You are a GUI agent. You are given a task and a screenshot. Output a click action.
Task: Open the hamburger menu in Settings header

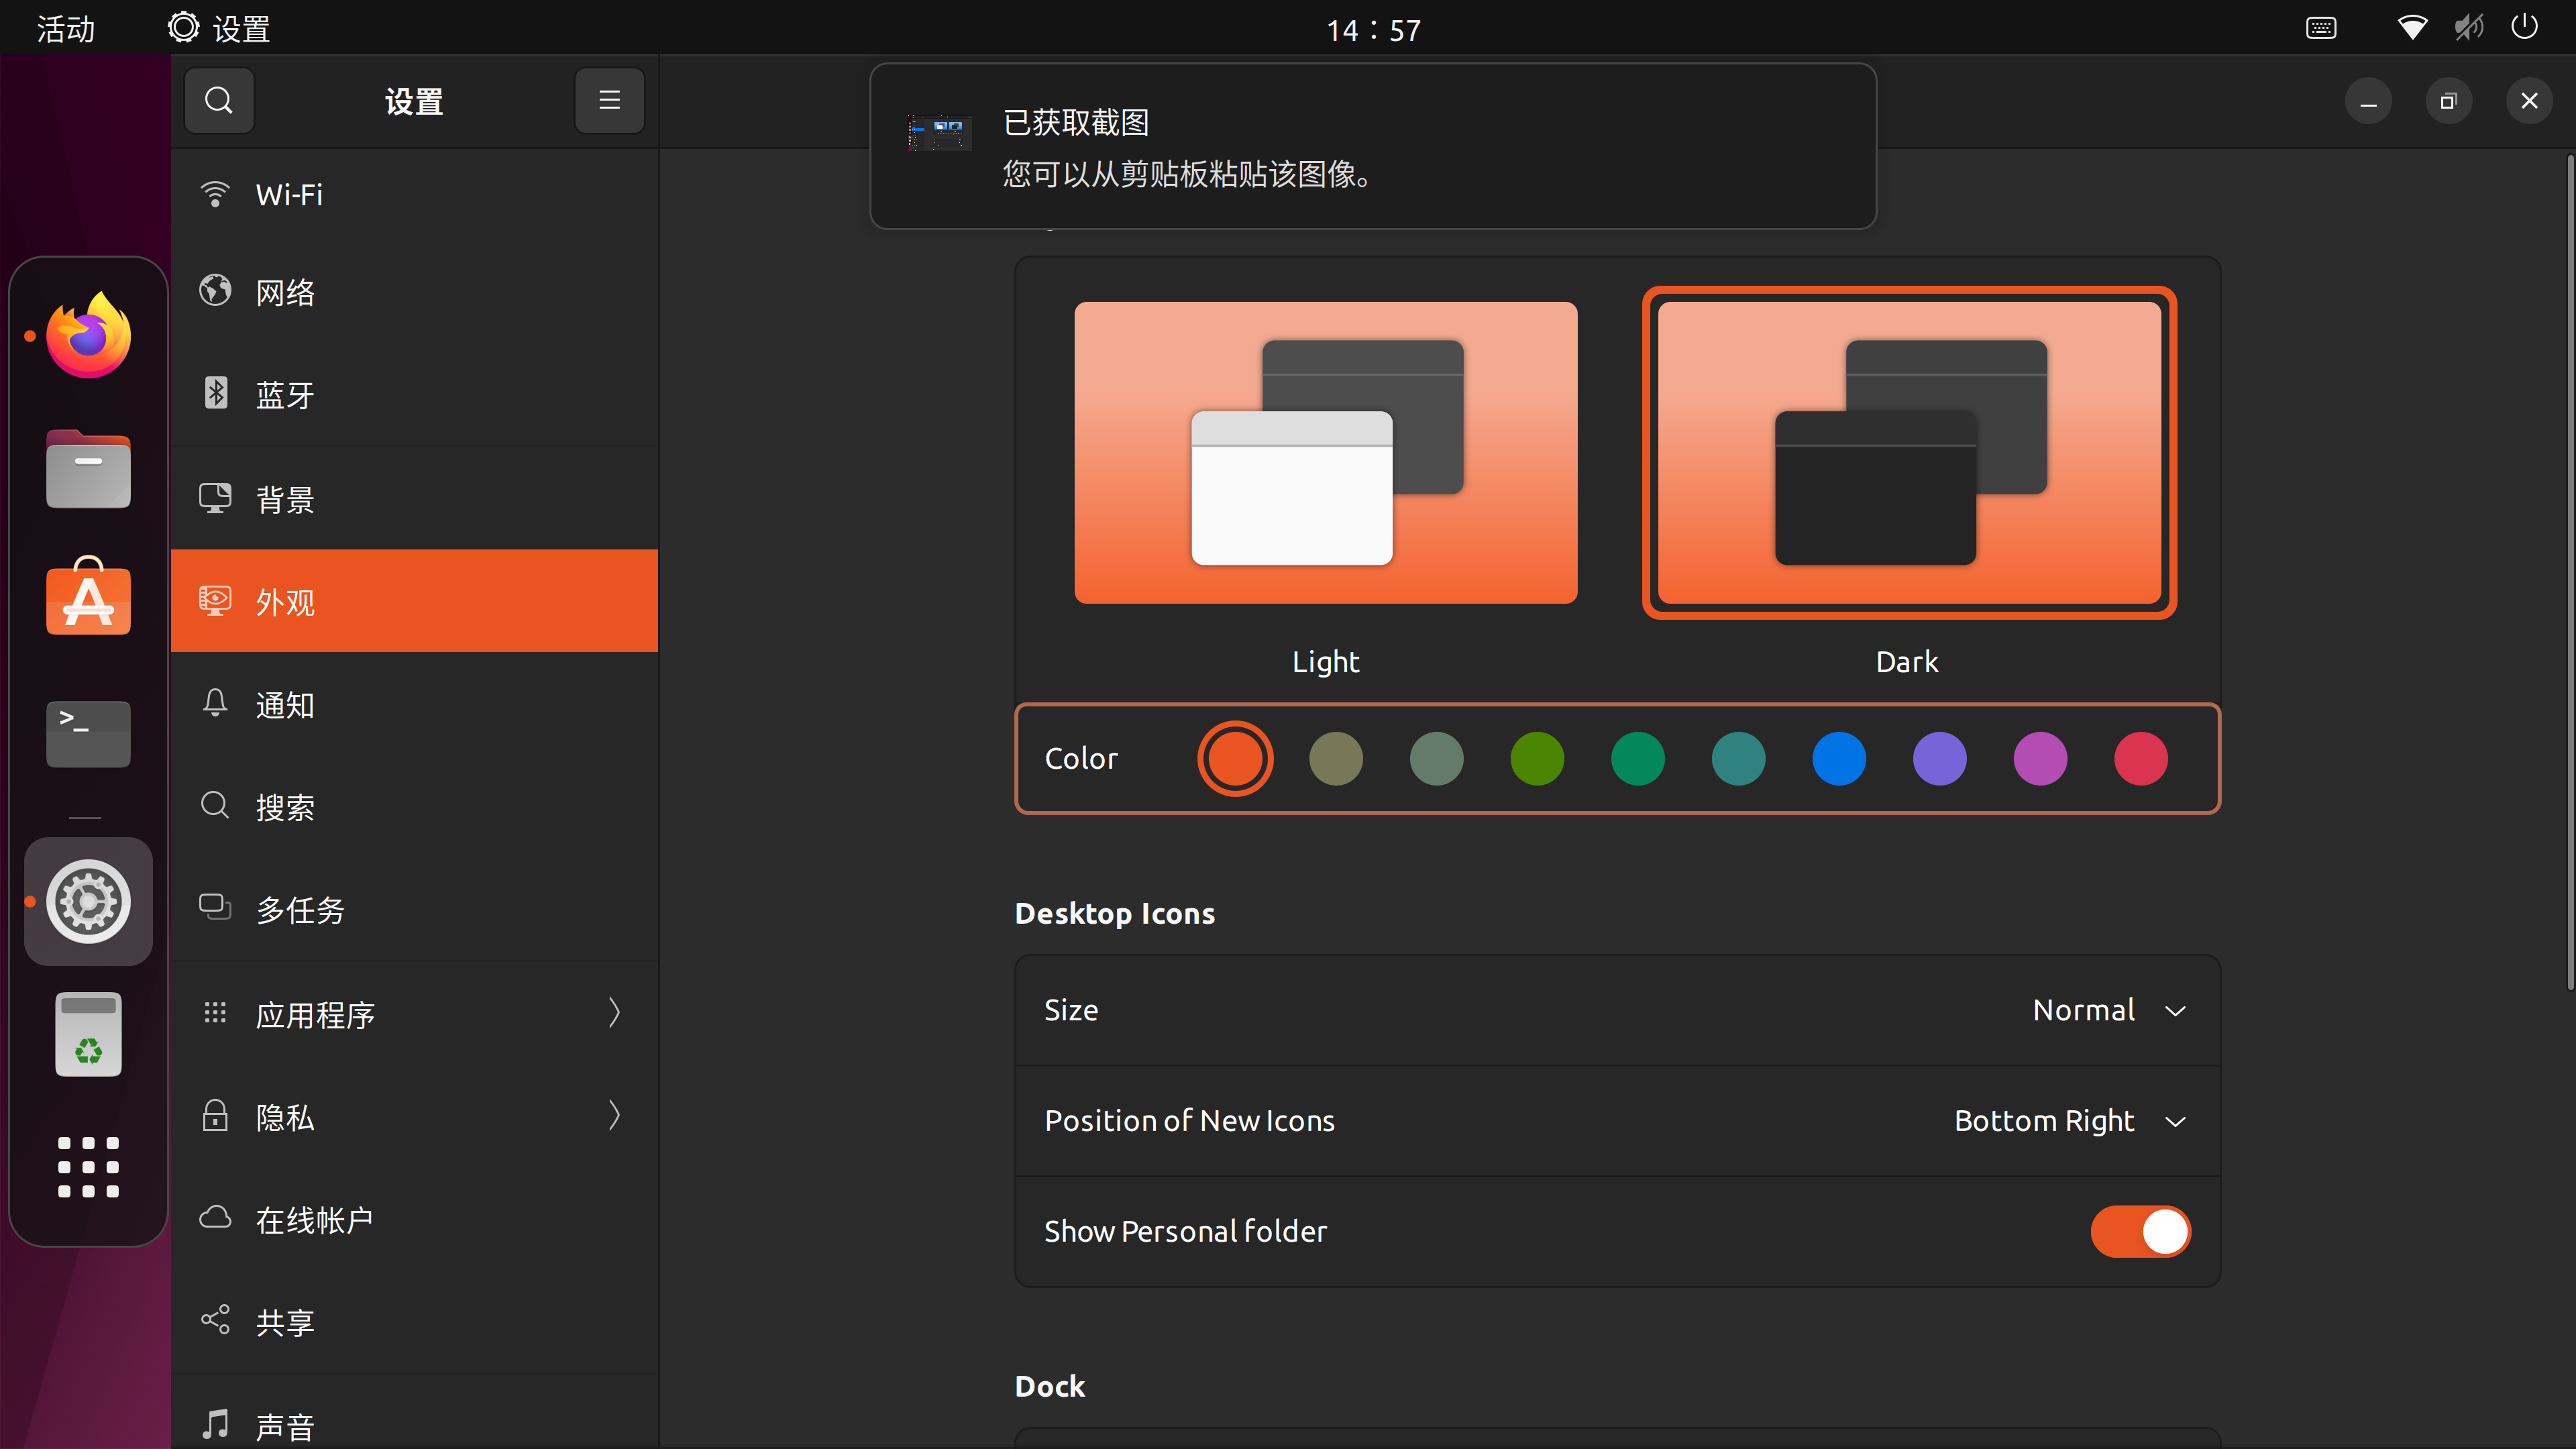pyautogui.click(x=609, y=101)
